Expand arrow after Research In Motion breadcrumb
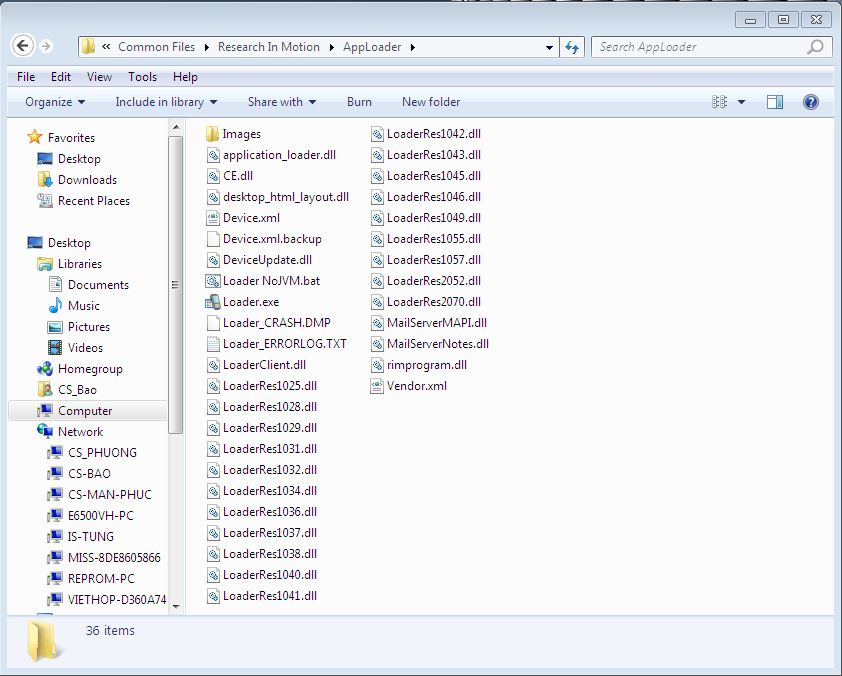The image size is (842, 676). tap(331, 47)
